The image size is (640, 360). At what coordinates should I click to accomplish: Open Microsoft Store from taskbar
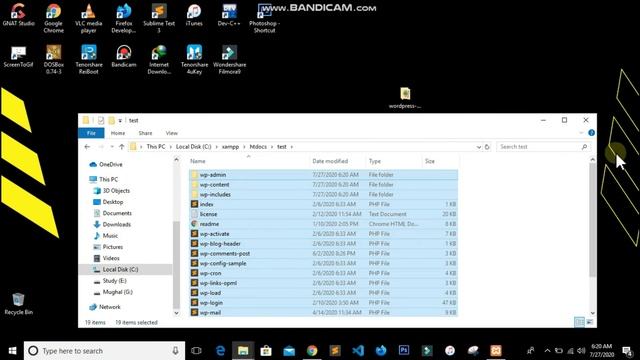(x=266, y=351)
